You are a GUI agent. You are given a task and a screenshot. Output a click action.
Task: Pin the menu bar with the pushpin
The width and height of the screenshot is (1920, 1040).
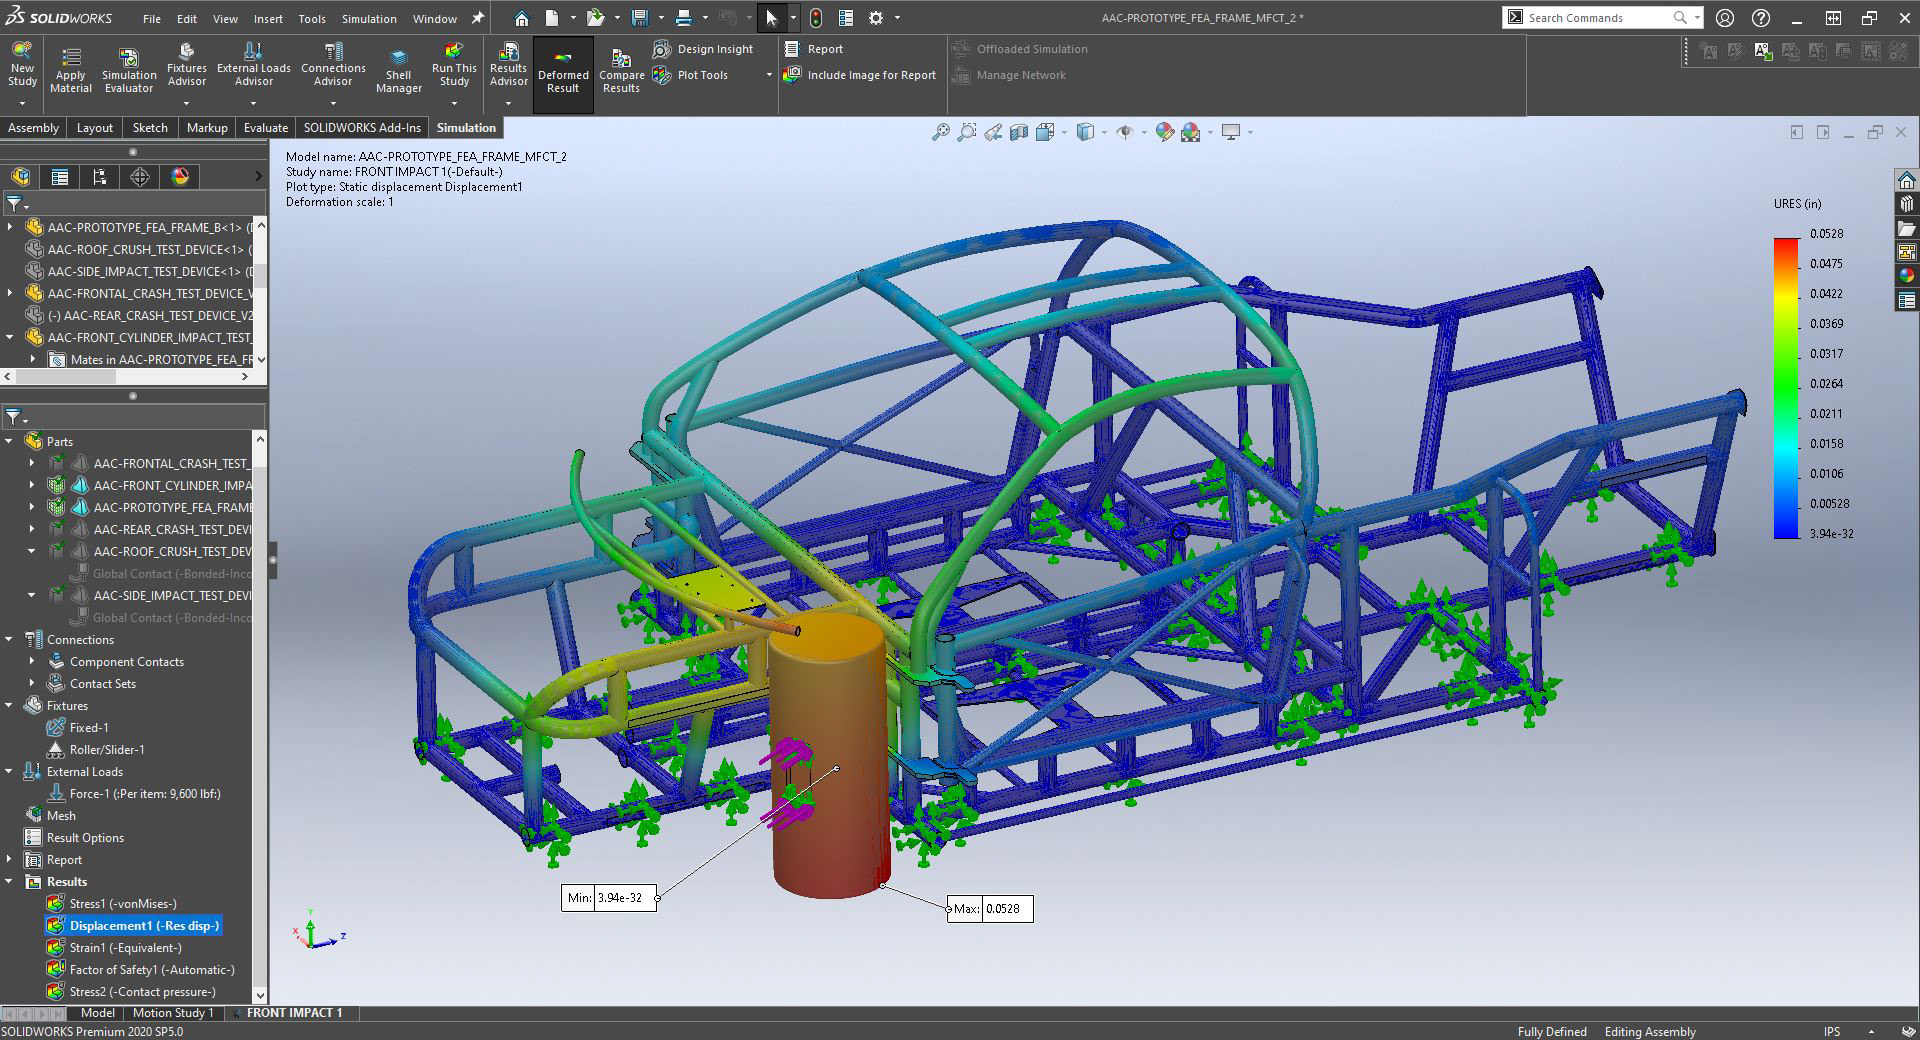[x=478, y=18]
